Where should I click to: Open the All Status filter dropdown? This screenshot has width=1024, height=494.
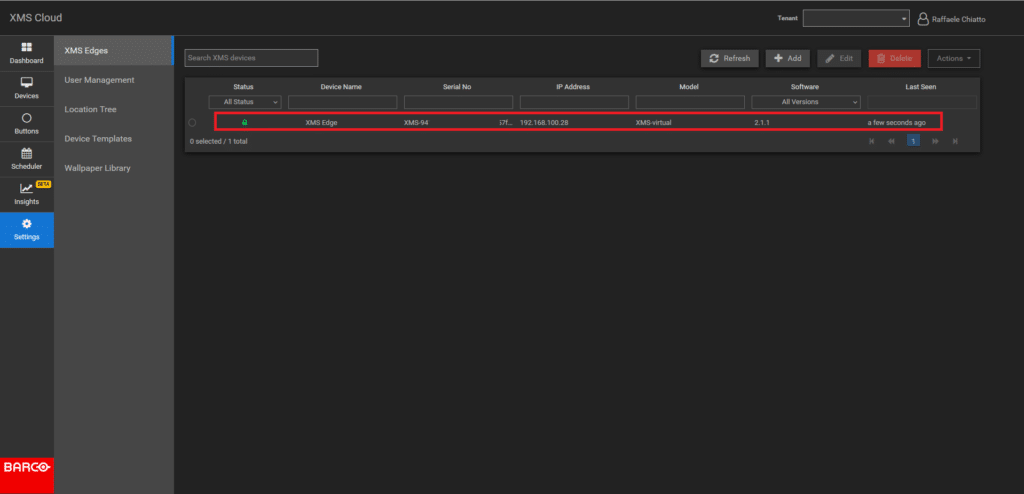tap(245, 102)
